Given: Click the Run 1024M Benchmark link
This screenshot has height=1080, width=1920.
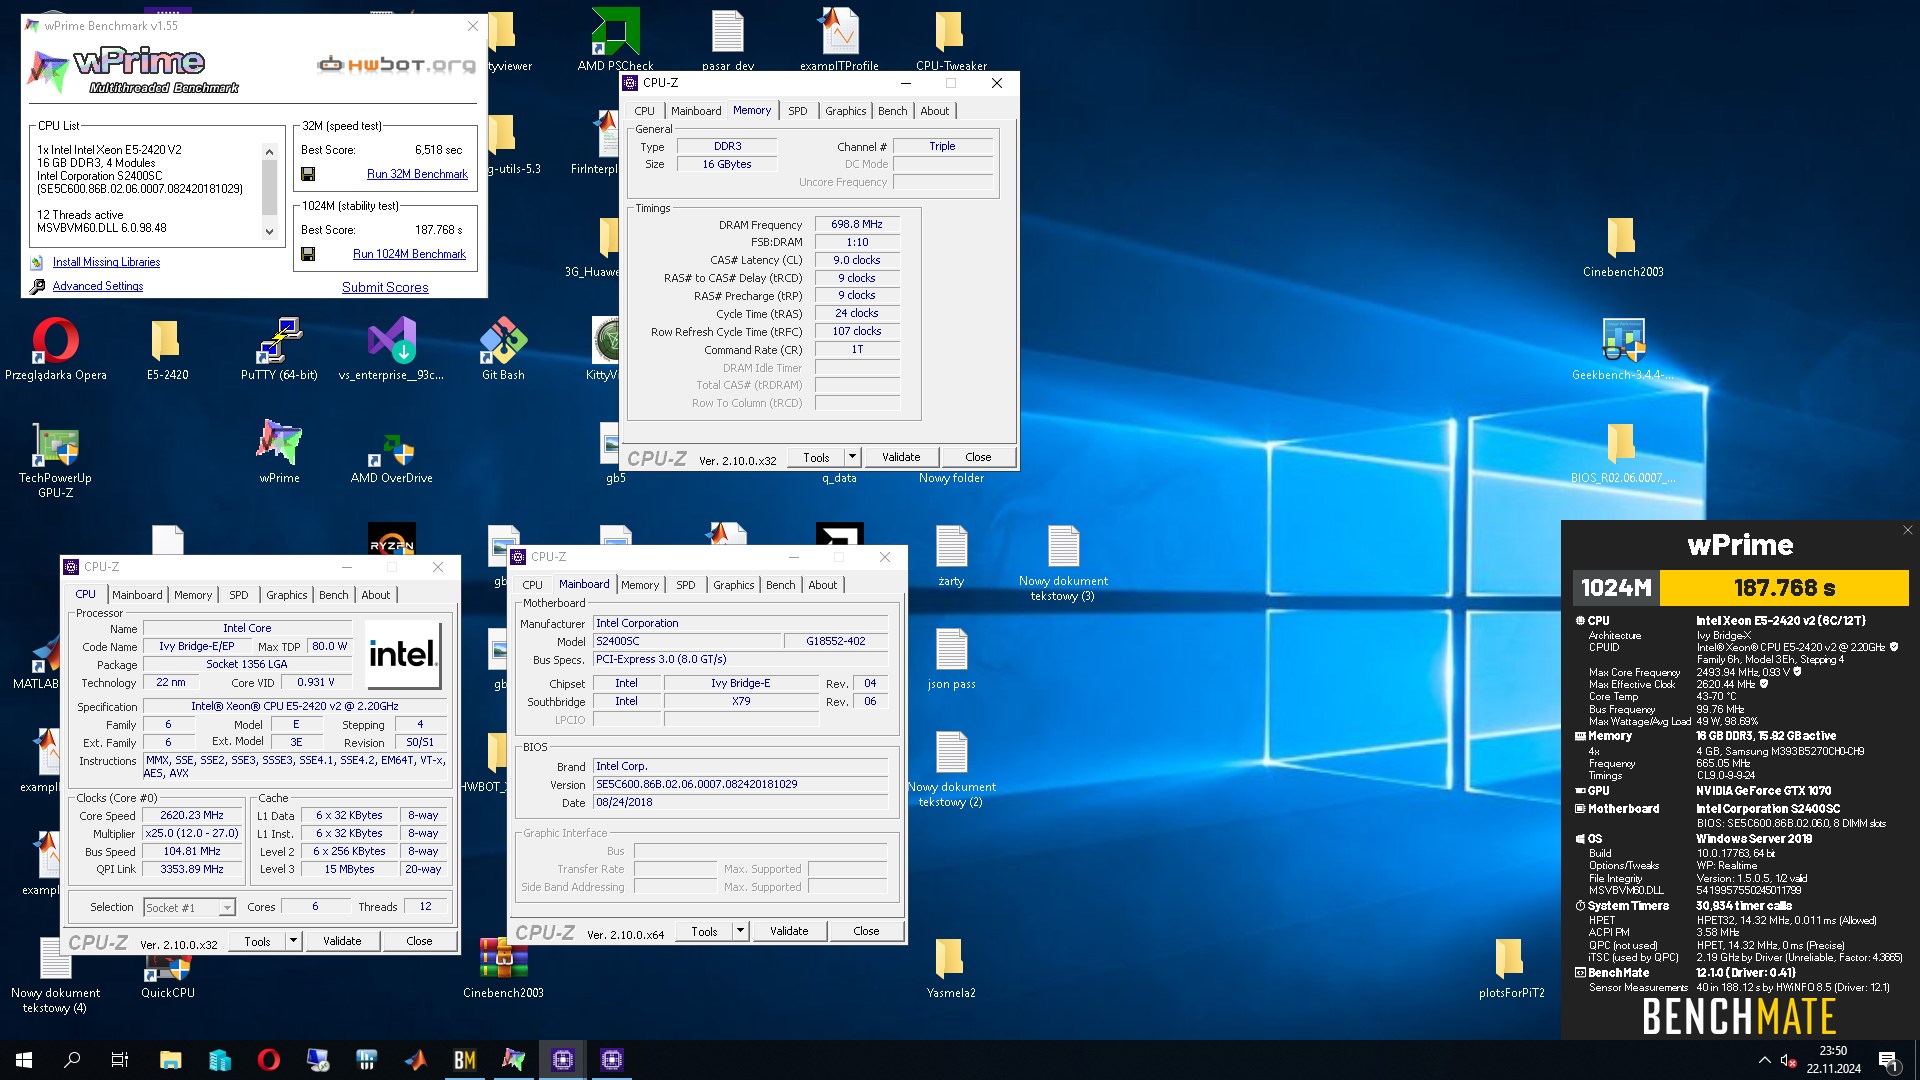Looking at the screenshot, I should (x=409, y=254).
